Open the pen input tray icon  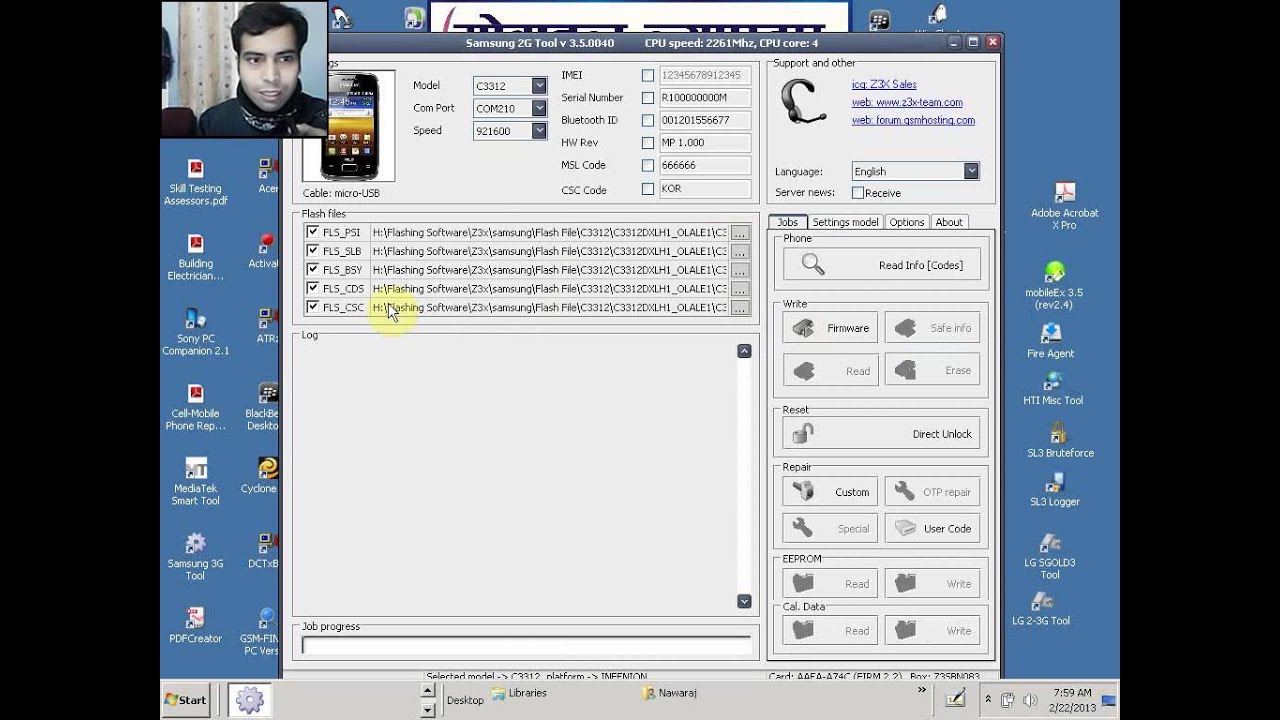[x=955, y=699]
